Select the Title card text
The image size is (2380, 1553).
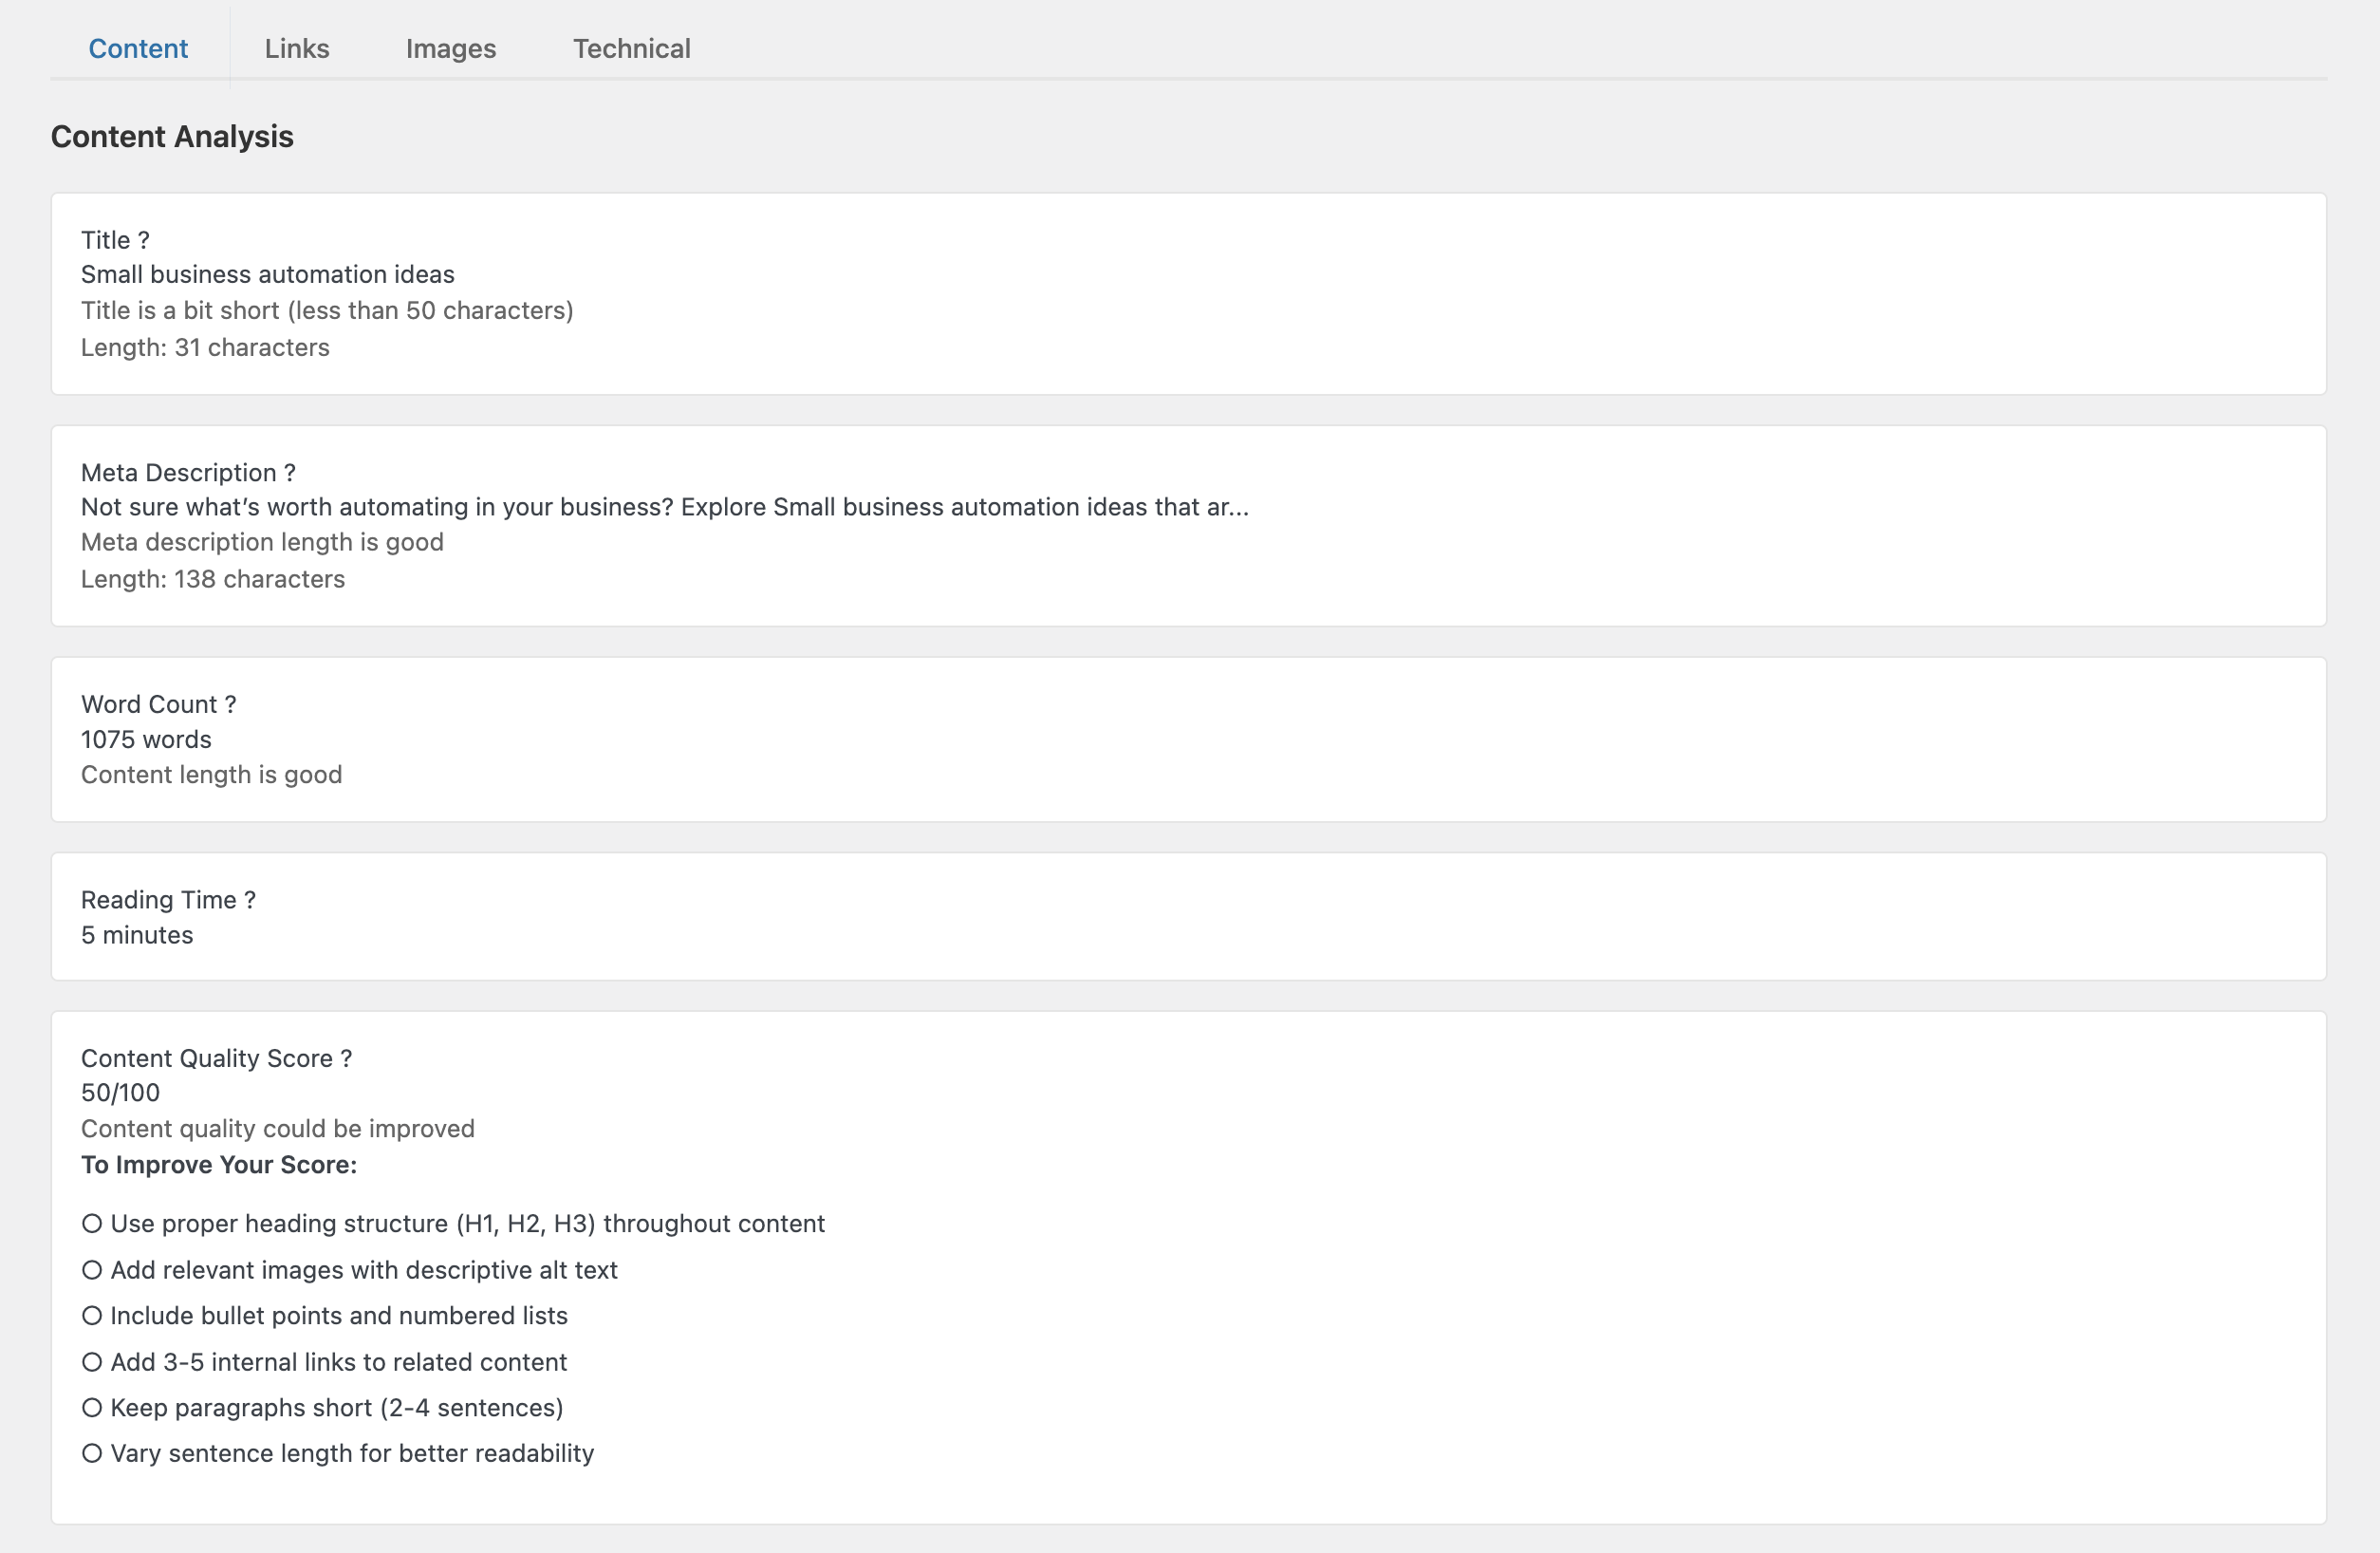(267, 274)
